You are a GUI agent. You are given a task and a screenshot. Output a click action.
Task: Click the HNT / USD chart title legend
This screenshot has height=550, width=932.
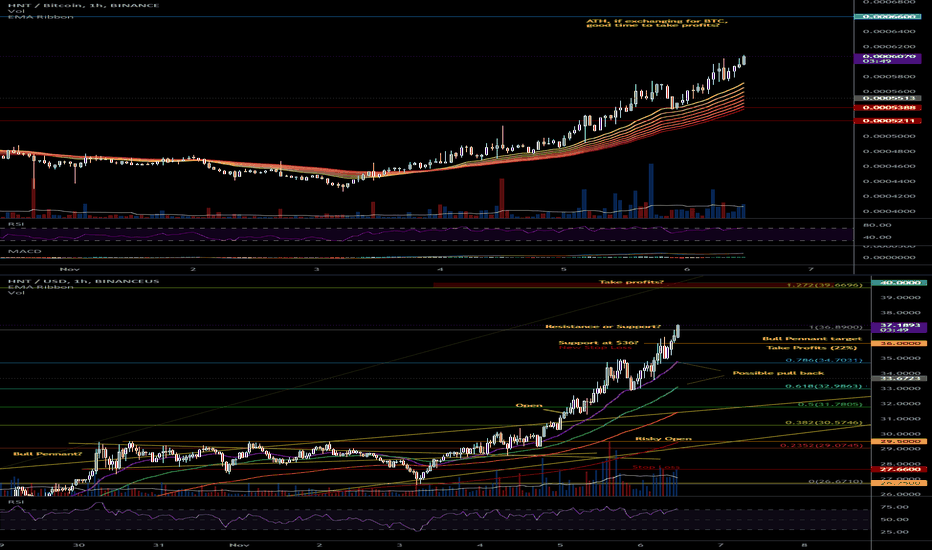tap(83, 281)
